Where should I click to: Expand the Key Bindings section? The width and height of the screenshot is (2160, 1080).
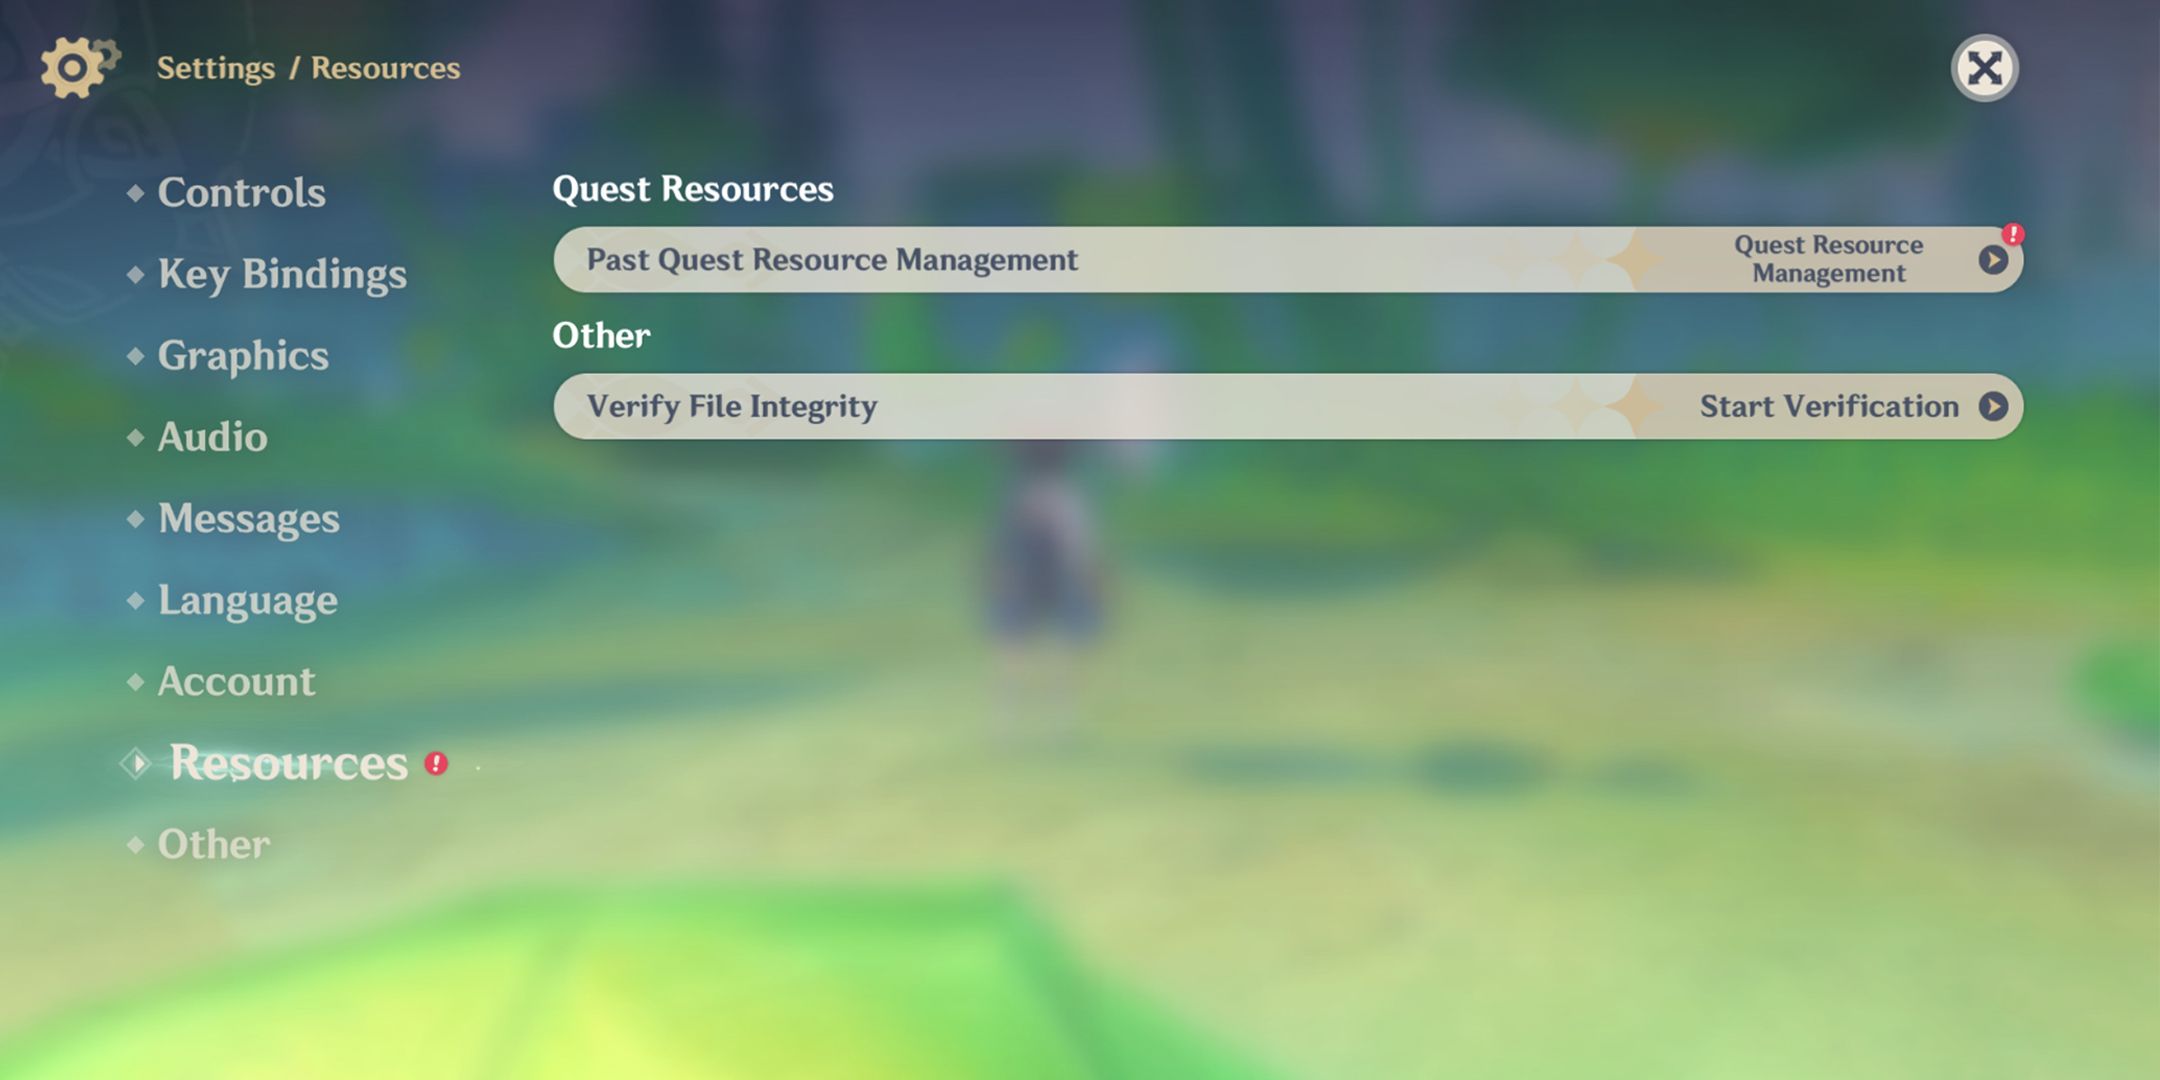(x=281, y=273)
